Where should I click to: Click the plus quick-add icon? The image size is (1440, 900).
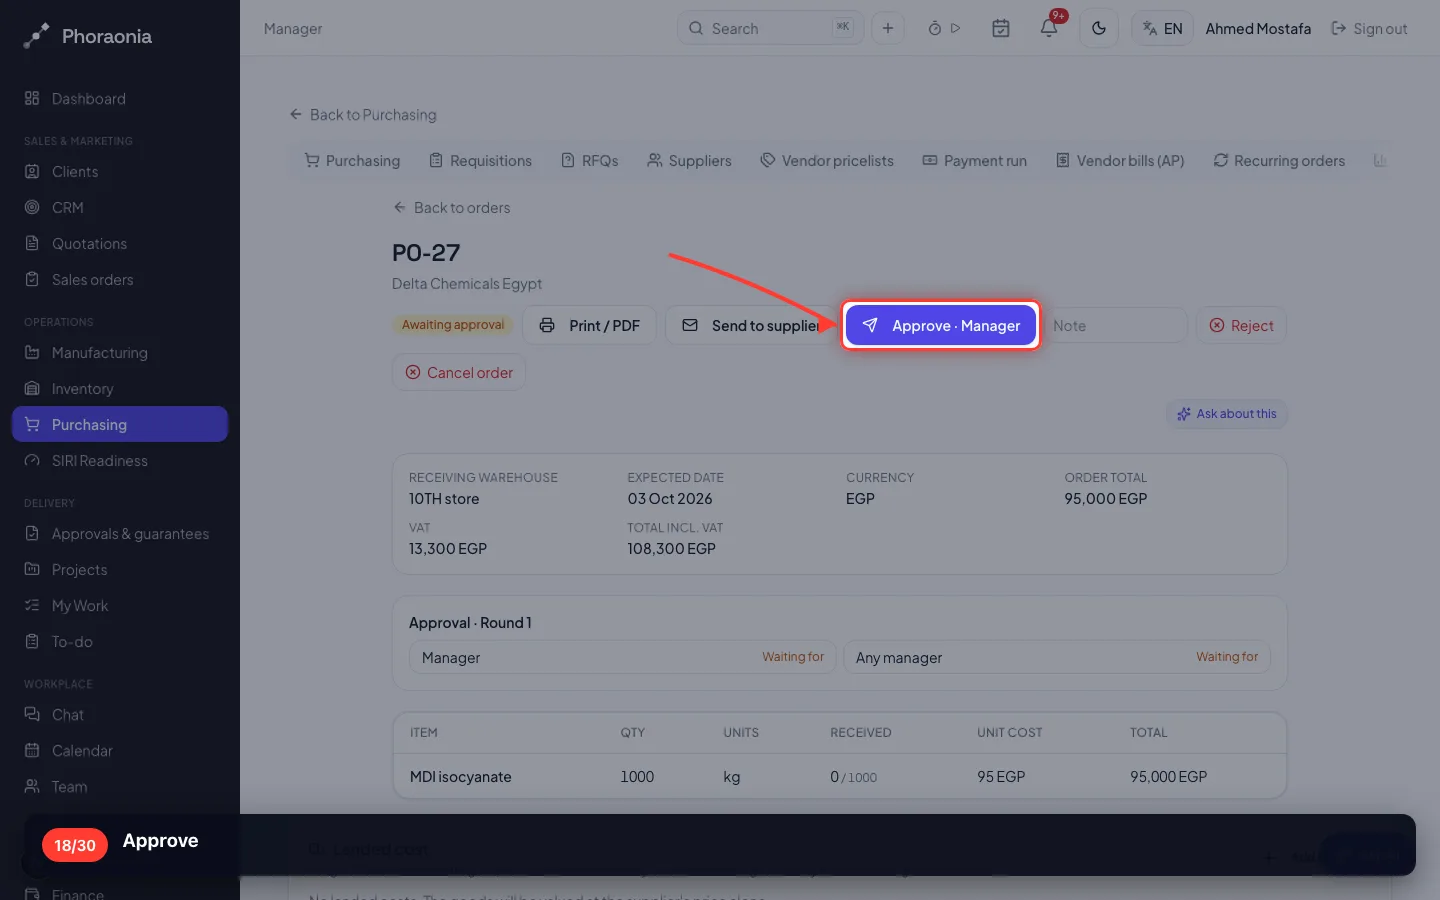(888, 28)
